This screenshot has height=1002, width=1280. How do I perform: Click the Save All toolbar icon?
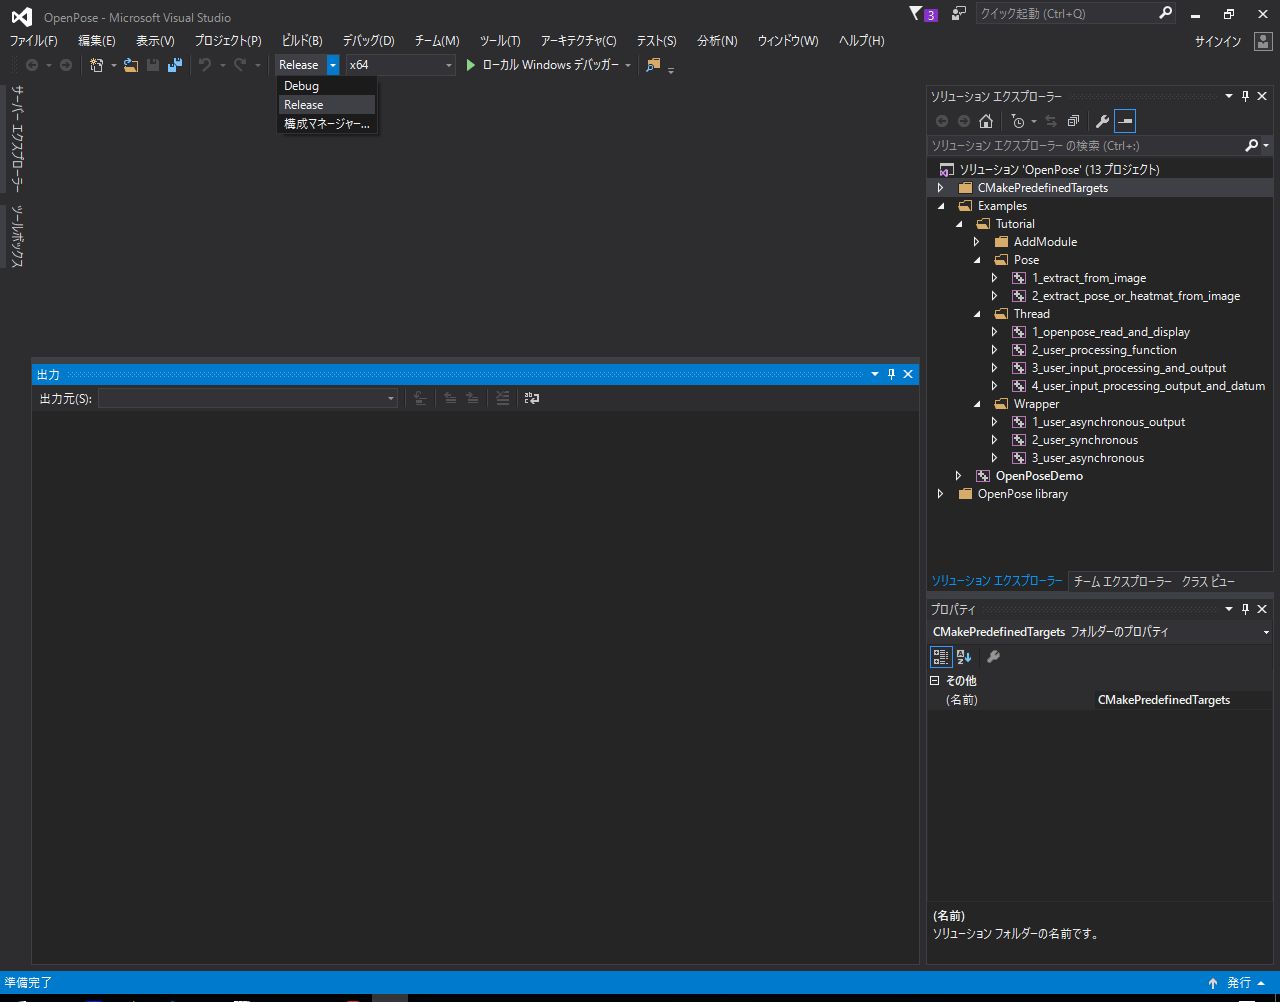coord(175,65)
